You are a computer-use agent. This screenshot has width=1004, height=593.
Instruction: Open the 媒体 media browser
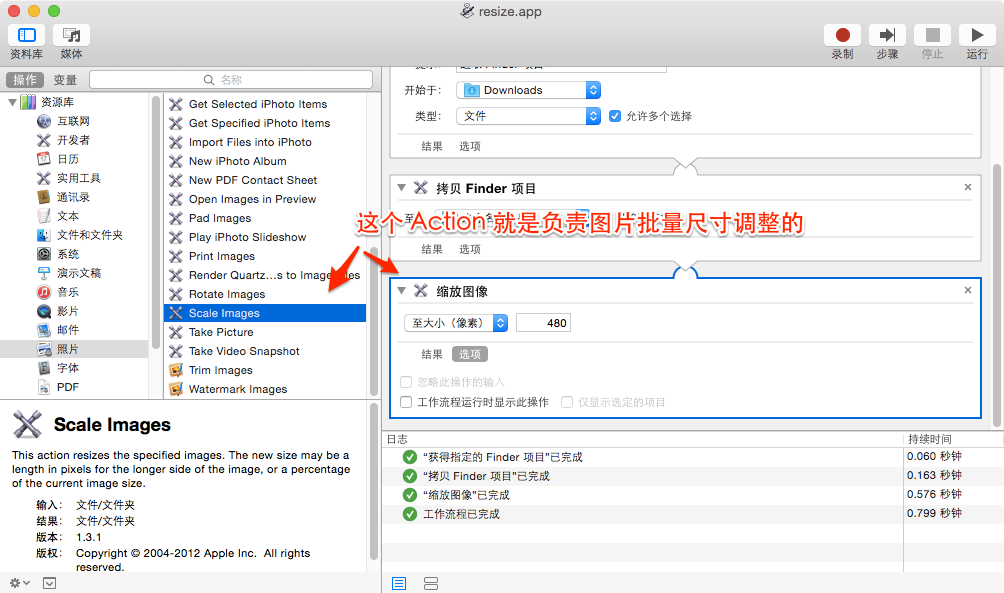[71, 35]
